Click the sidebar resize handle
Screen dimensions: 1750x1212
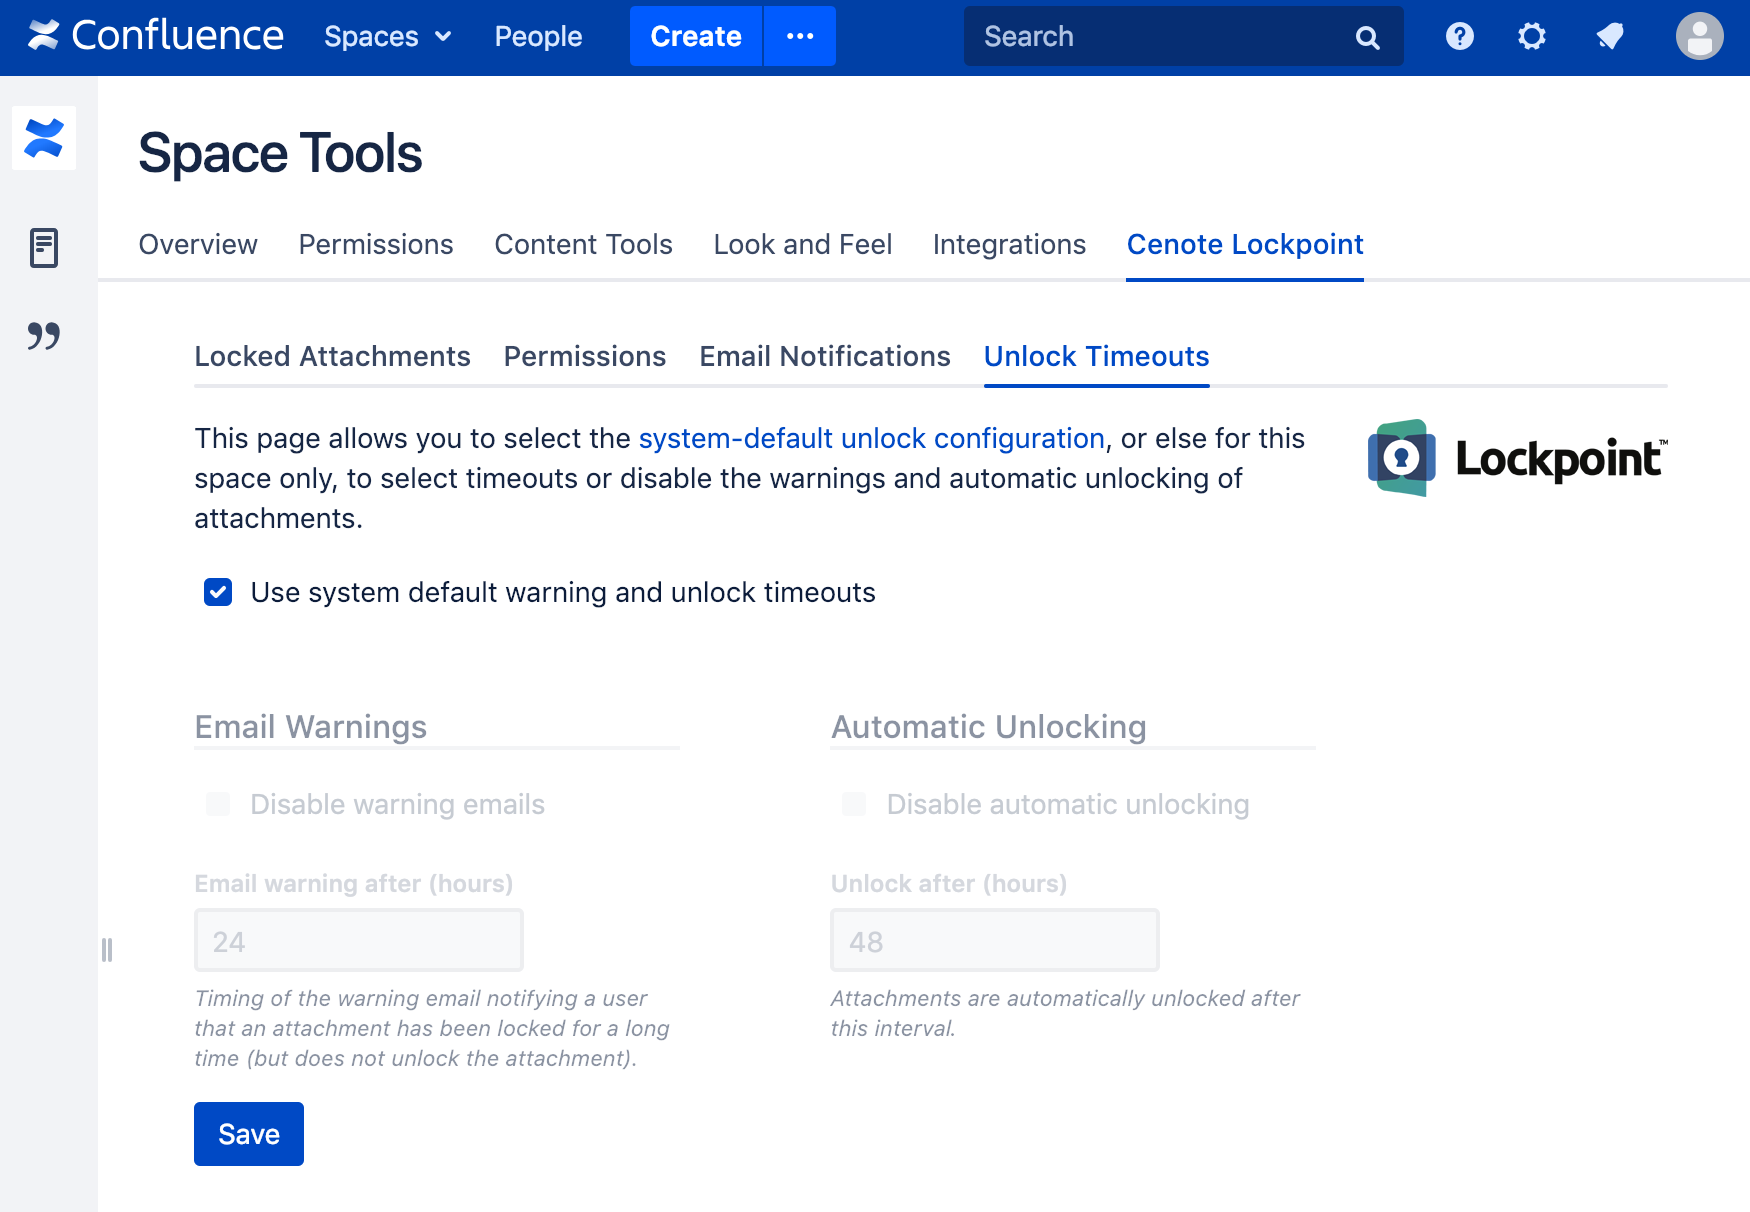[x=107, y=949]
